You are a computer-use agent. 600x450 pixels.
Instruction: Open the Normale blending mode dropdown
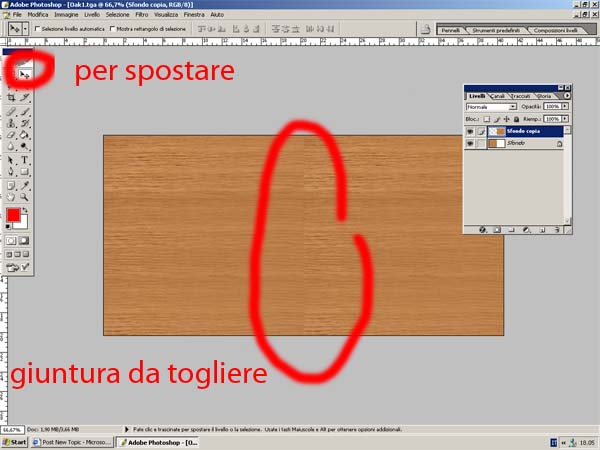[x=513, y=106]
